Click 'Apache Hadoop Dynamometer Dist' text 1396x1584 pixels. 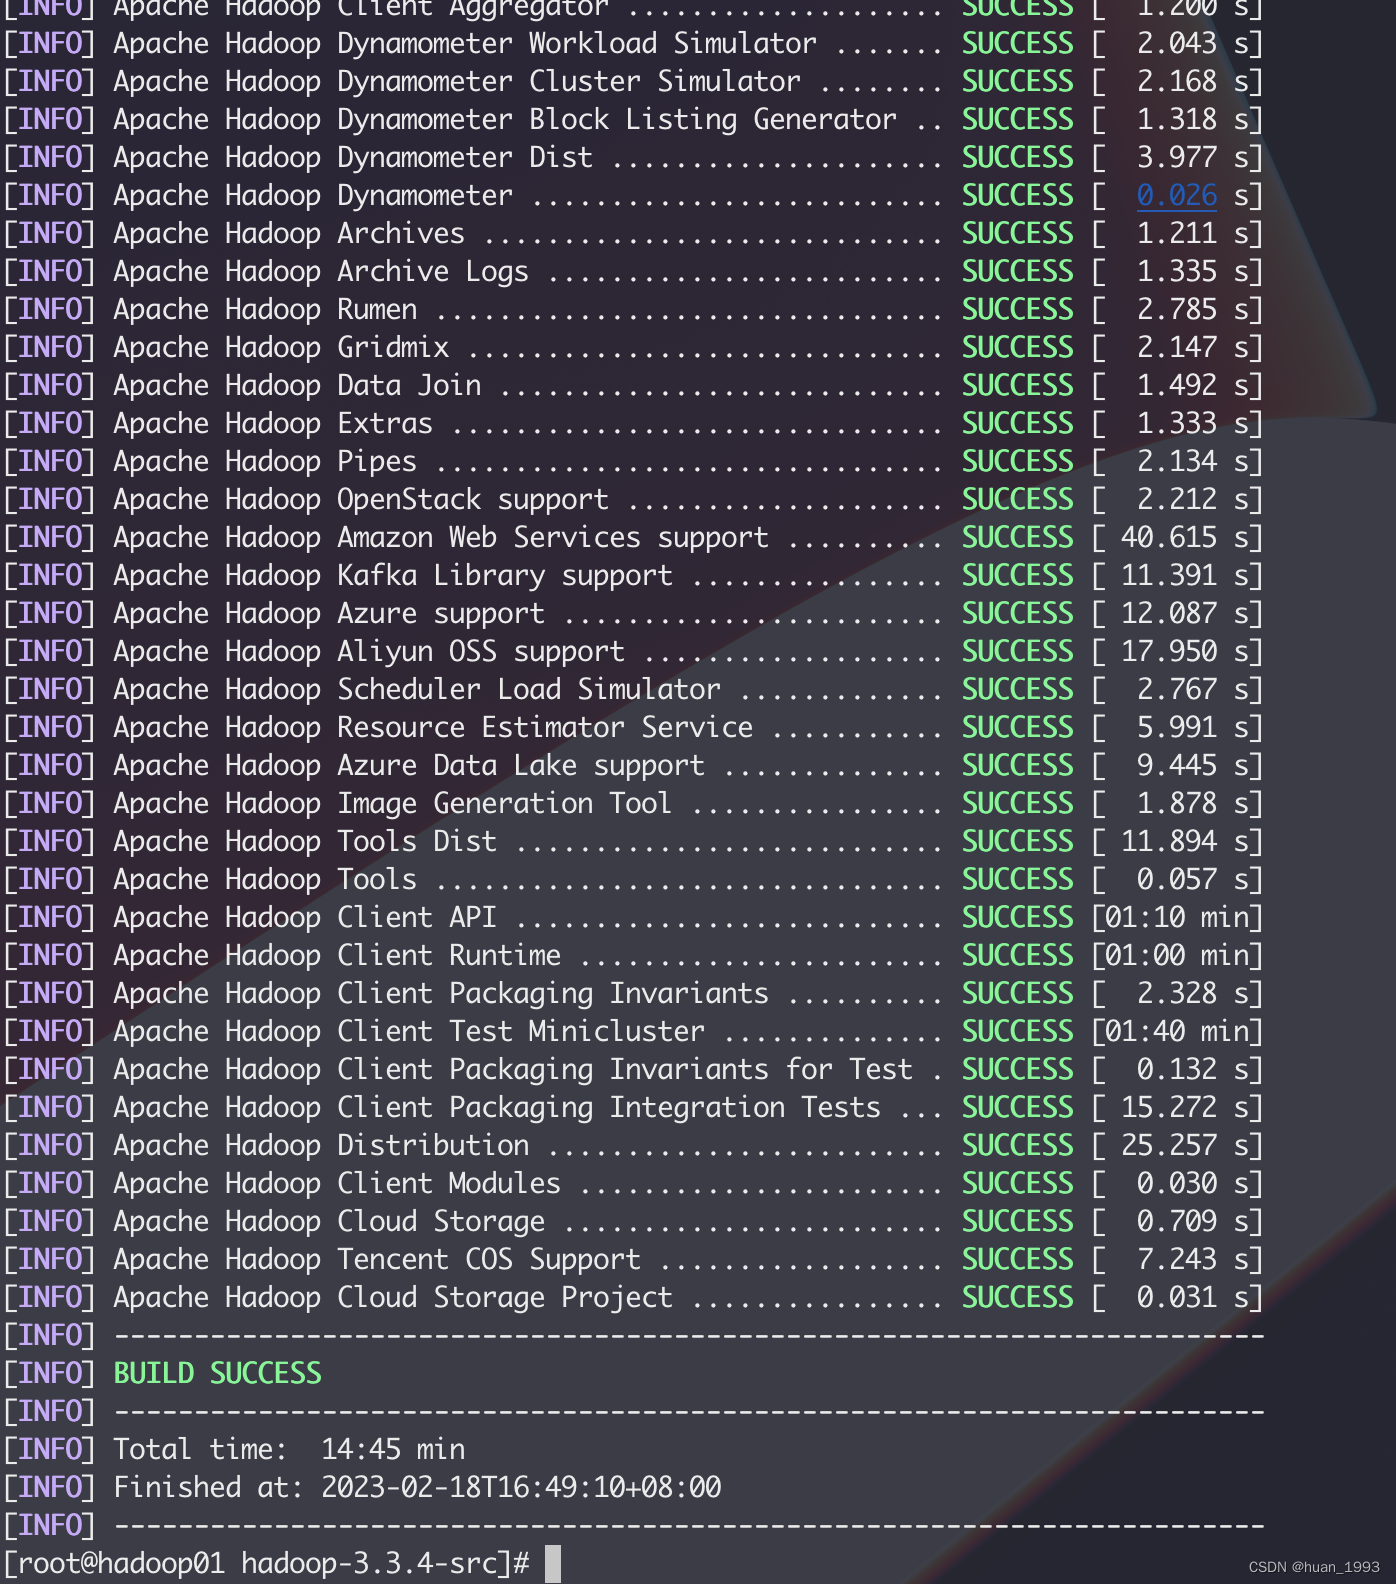353,157
